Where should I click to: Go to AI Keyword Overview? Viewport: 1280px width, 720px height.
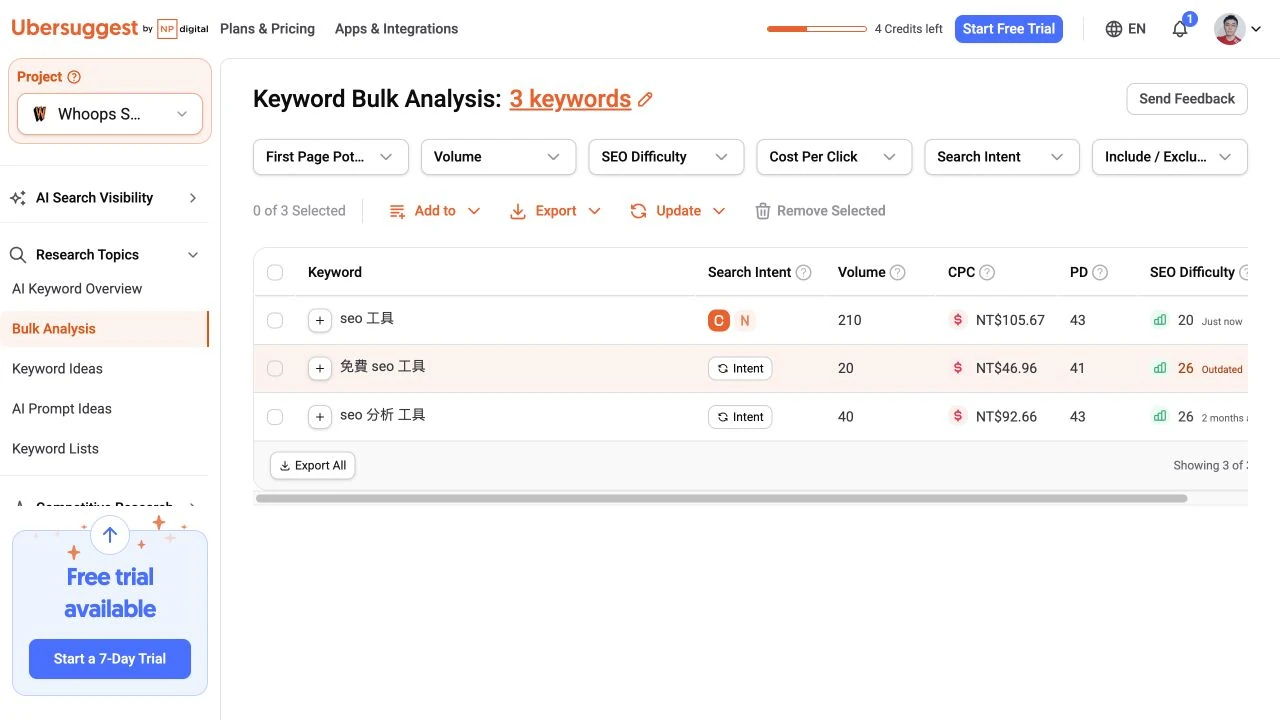tap(77, 289)
